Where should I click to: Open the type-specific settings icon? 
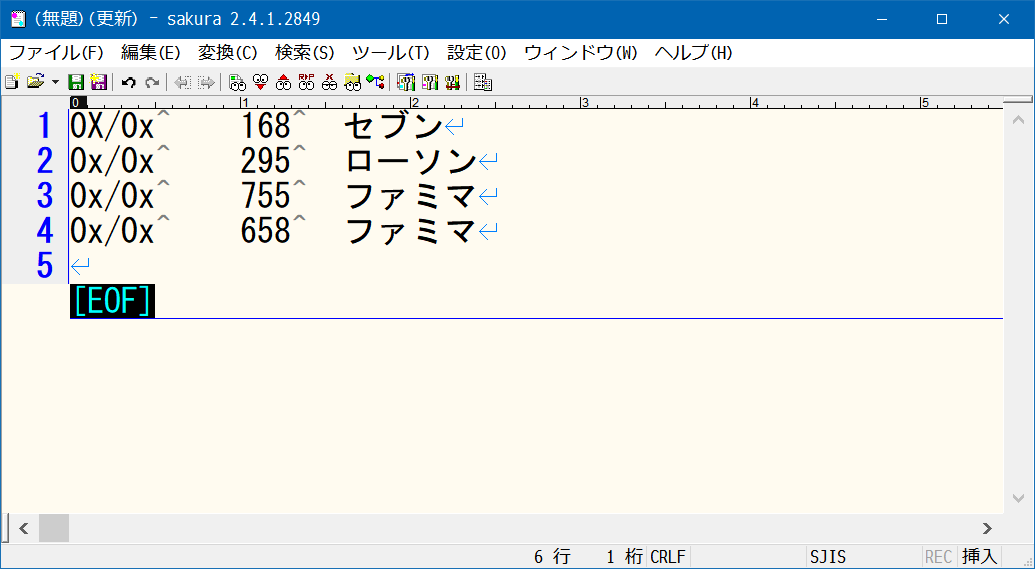pos(430,82)
